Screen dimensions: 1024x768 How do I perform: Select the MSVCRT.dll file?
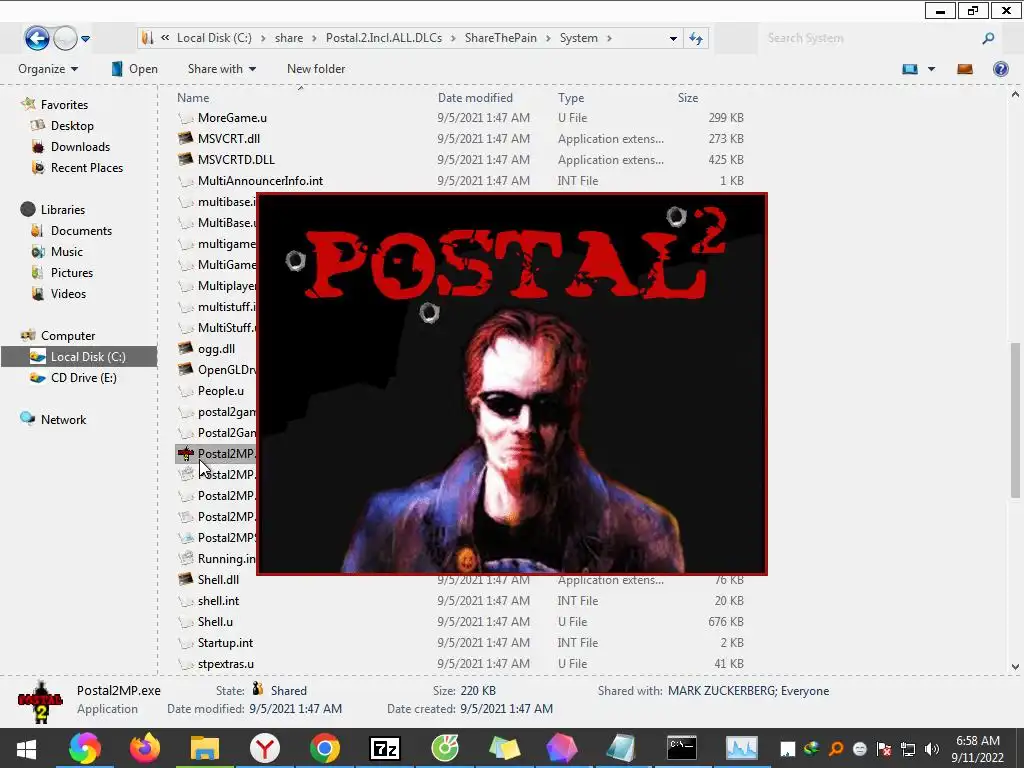pos(229,138)
